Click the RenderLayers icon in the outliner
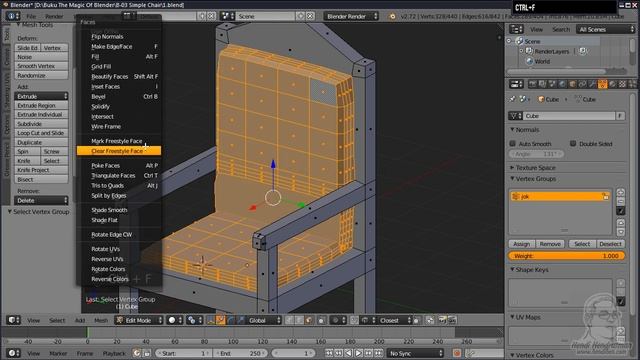This screenshot has width=640, height=360. pos(529,51)
